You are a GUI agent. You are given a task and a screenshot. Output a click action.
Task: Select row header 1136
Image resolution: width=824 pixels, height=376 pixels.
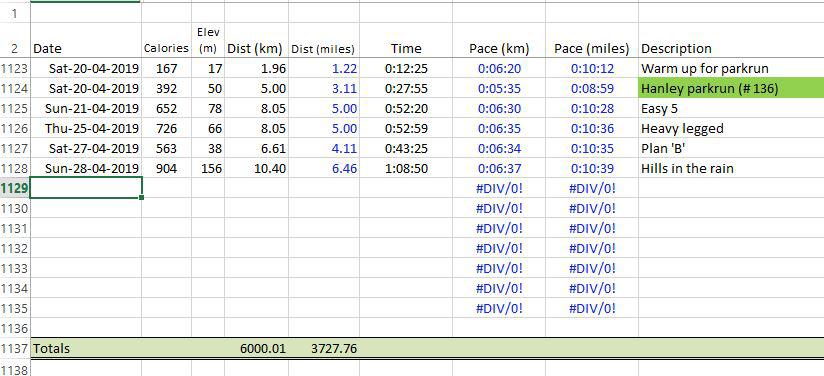(x=15, y=328)
